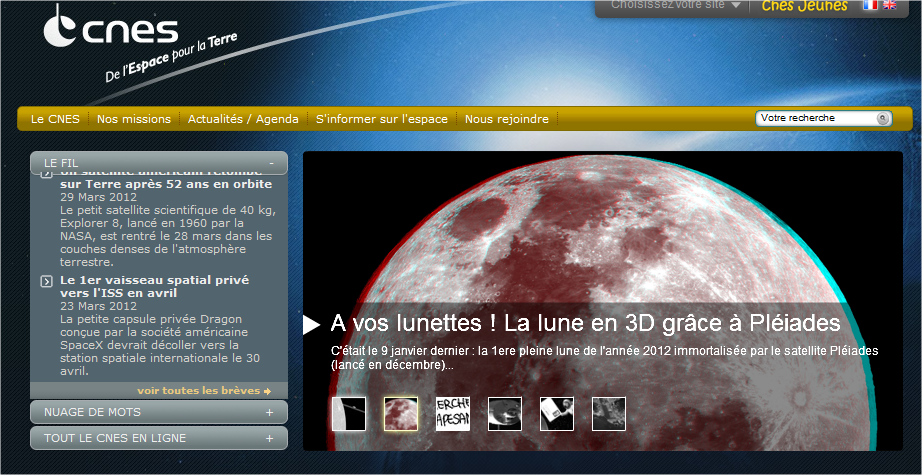The height and width of the screenshot is (475, 922).
Task: Open Choisissez votre site dropdown
Action: (x=676, y=5)
